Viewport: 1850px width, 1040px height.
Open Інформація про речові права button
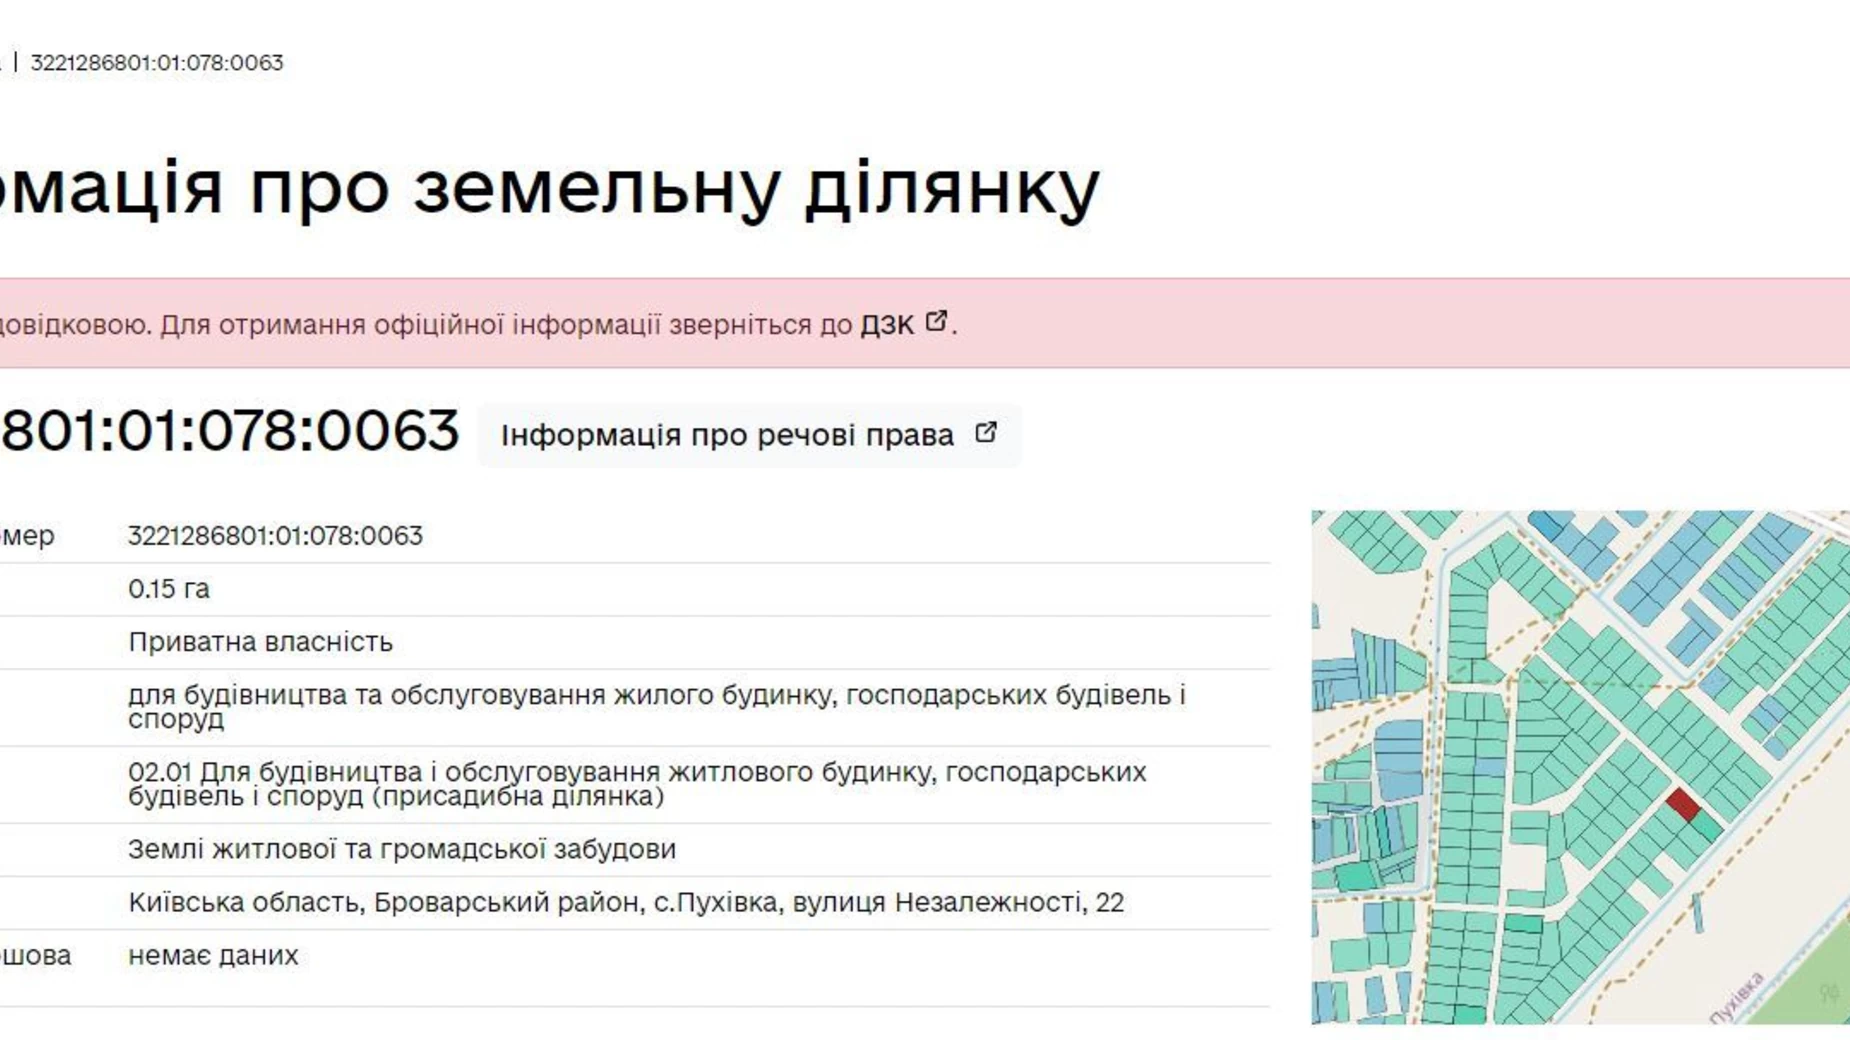[749, 435]
